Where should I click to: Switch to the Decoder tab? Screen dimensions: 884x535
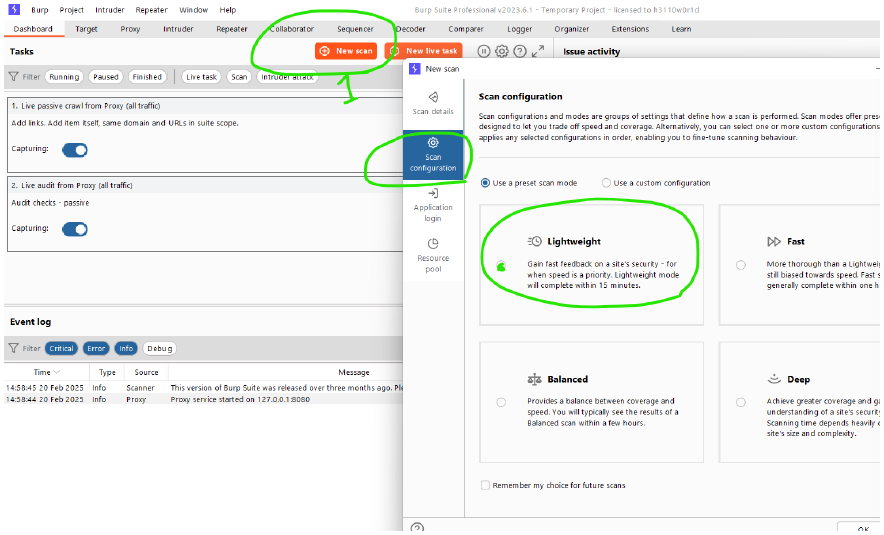click(410, 29)
